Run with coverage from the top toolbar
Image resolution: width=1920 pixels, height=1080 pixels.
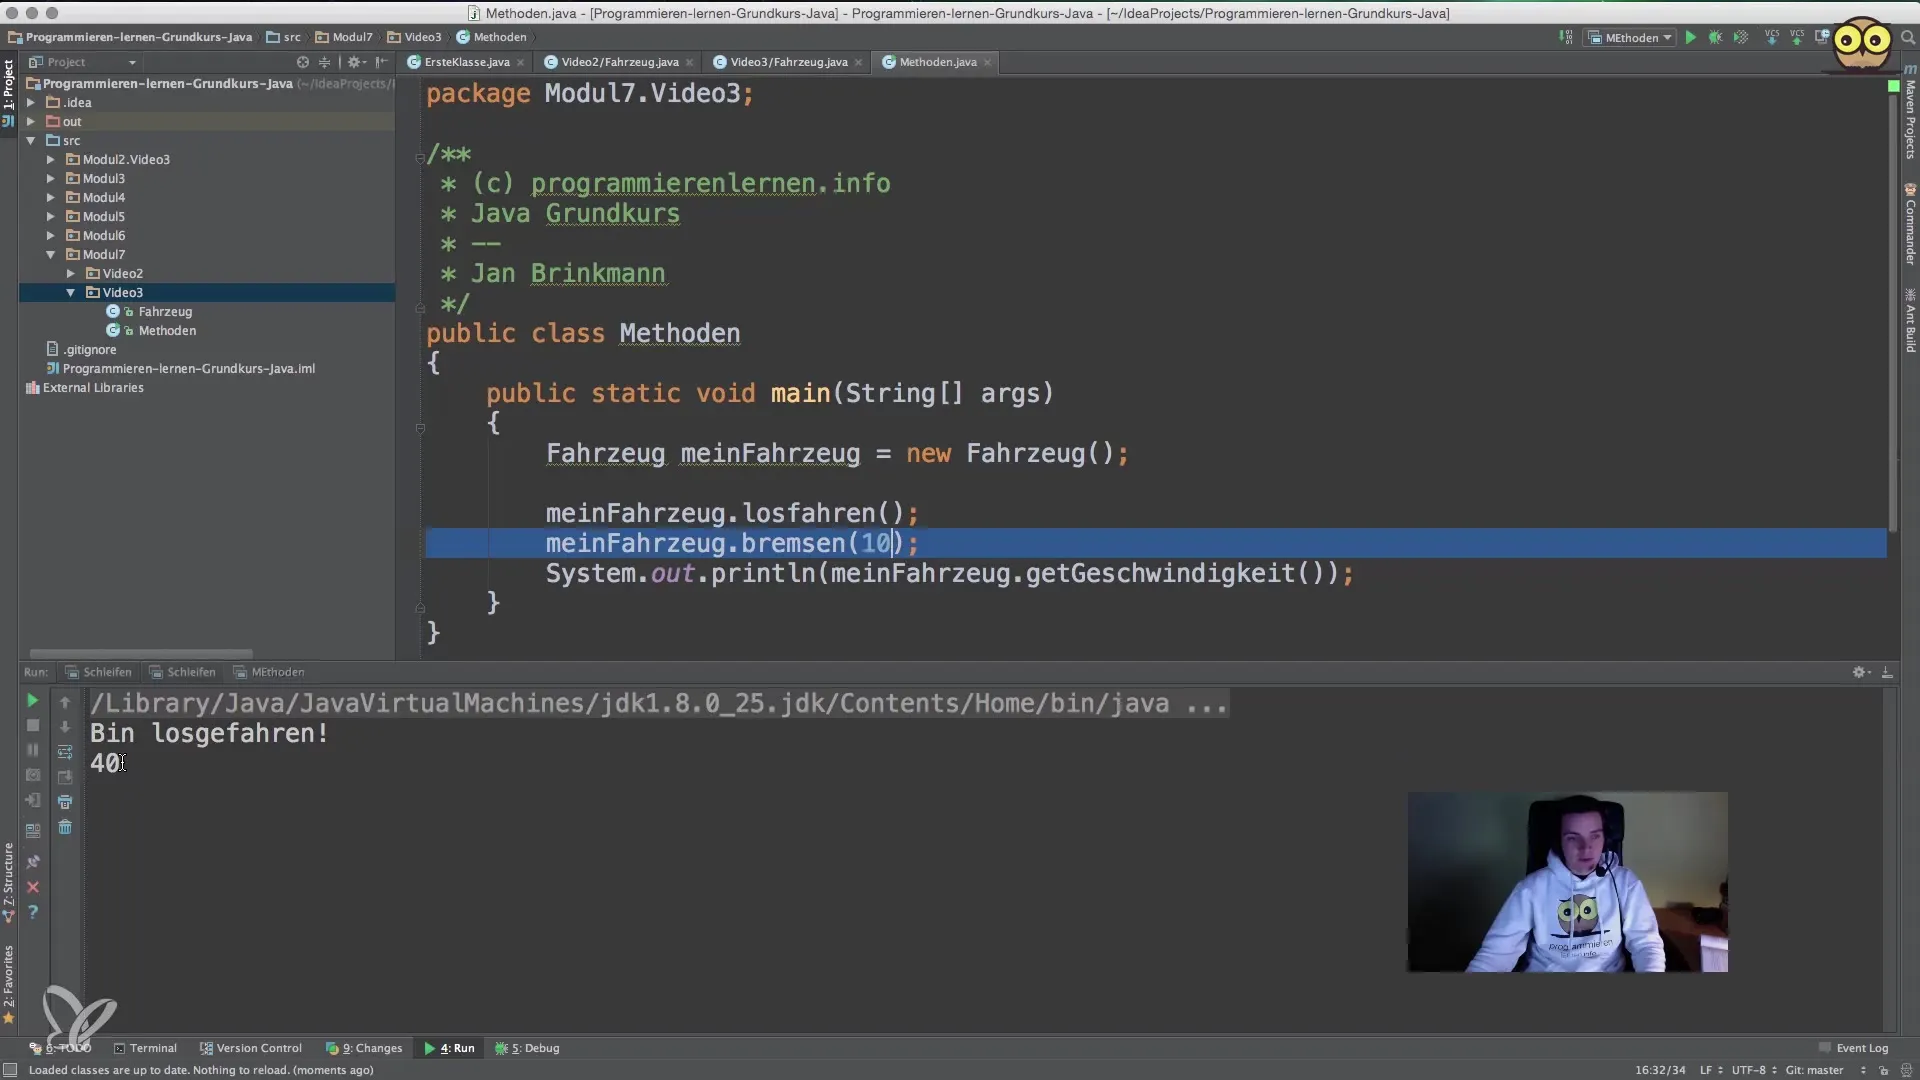[1741, 37]
